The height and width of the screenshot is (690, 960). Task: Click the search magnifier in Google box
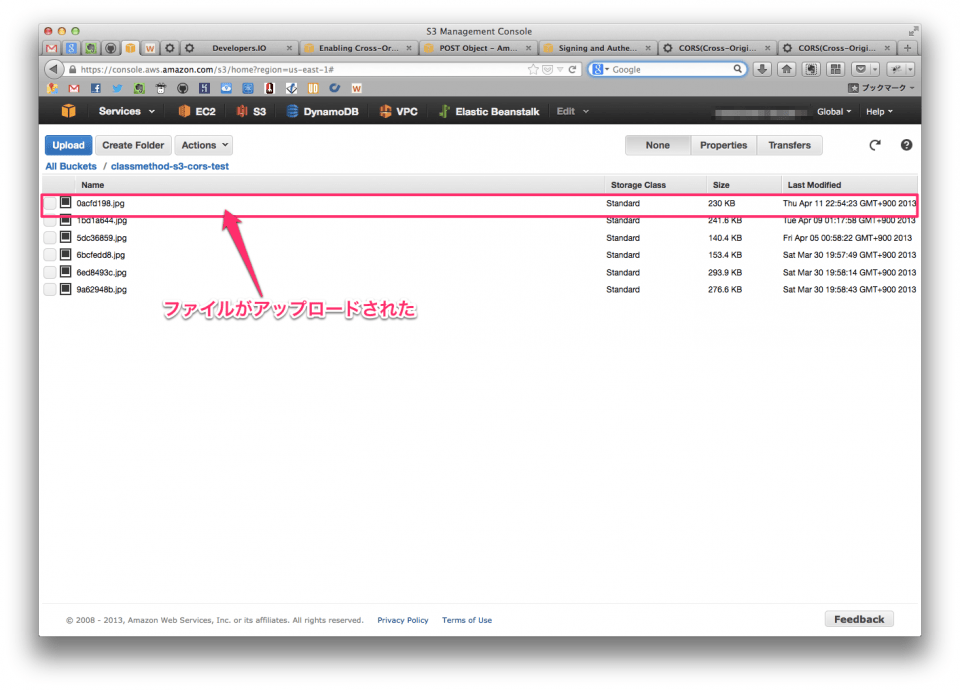coord(738,69)
